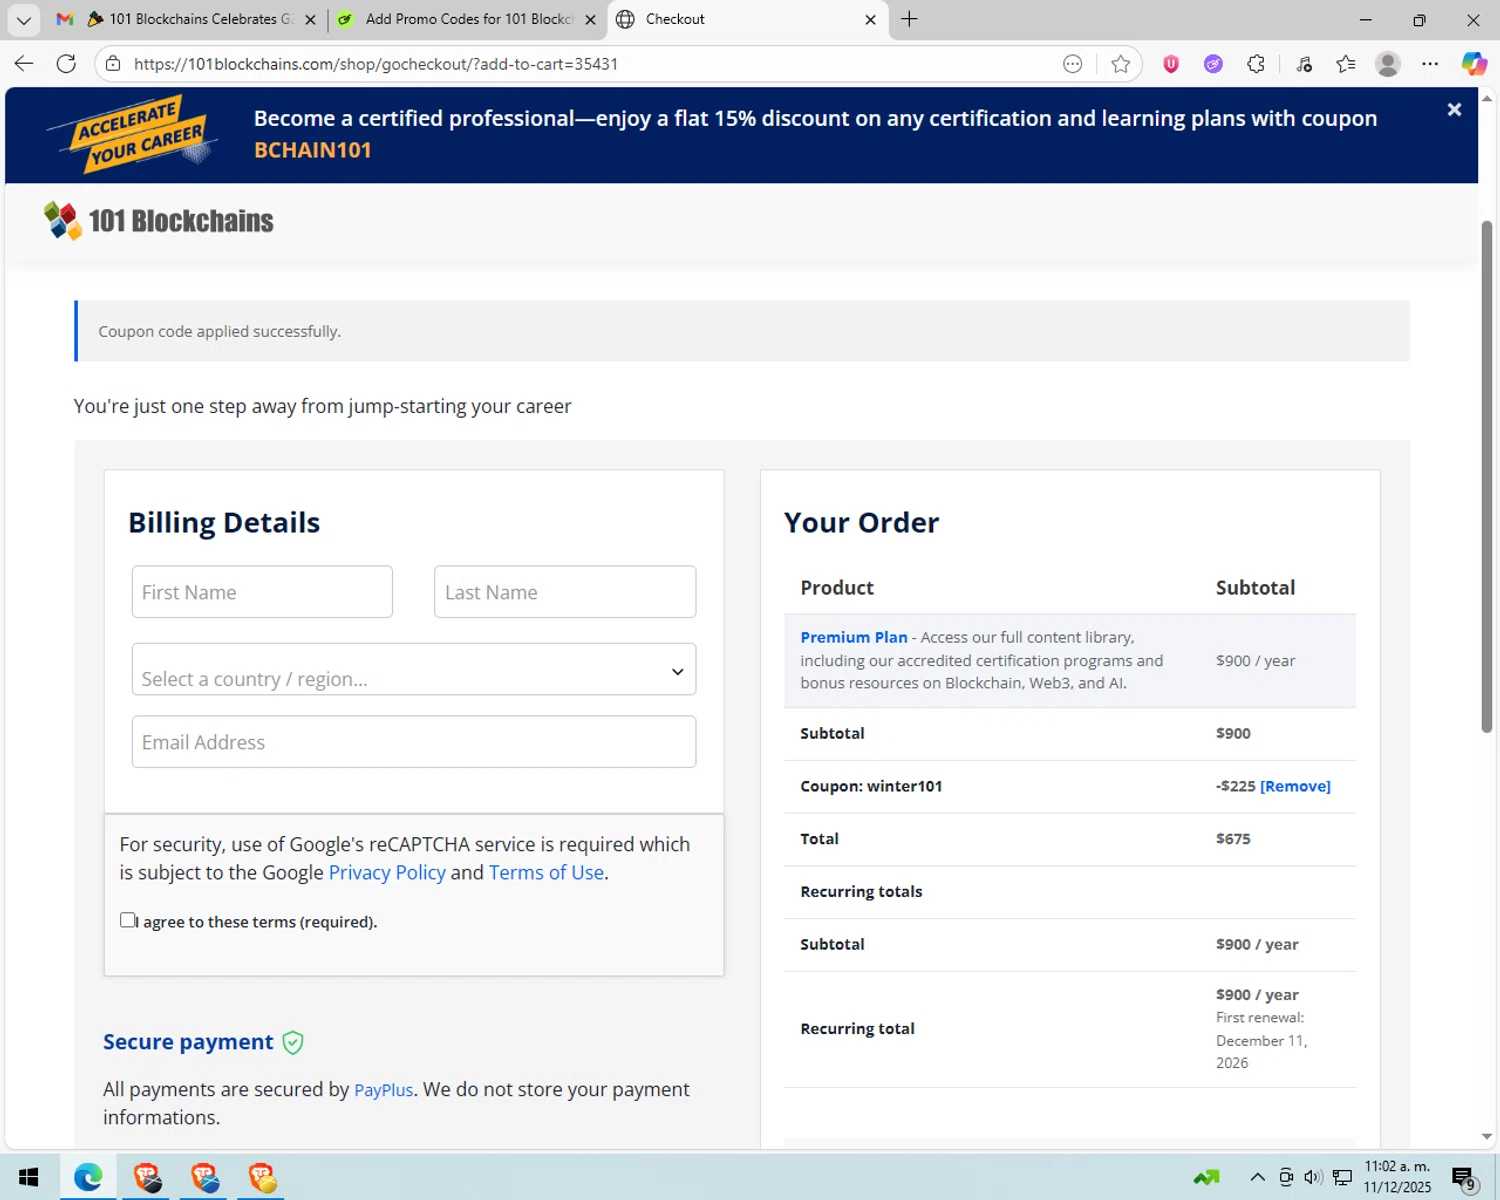Image resolution: width=1500 pixels, height=1200 pixels.
Task: Open the Windows Start menu
Action: 28,1177
